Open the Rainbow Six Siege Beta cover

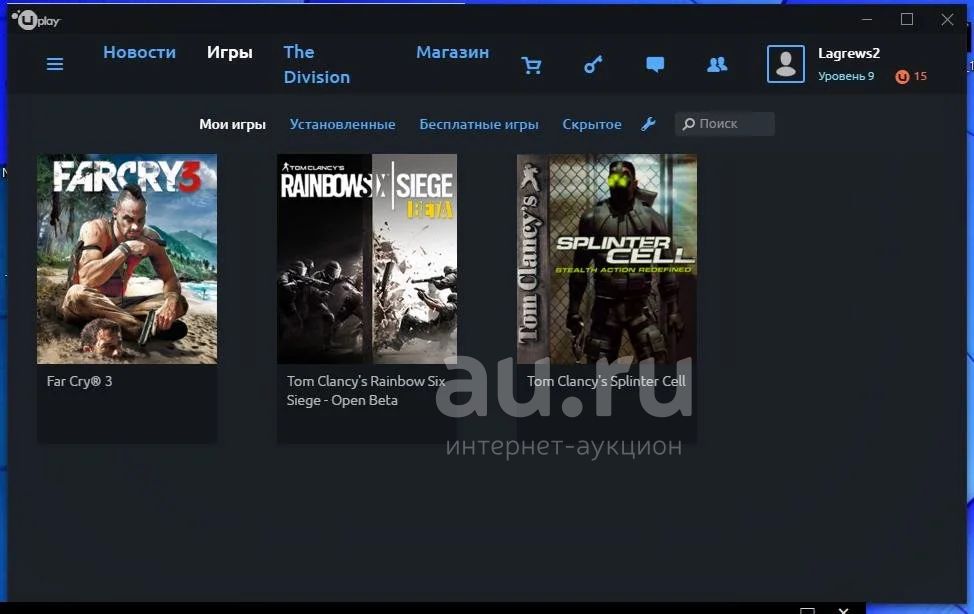(x=366, y=259)
